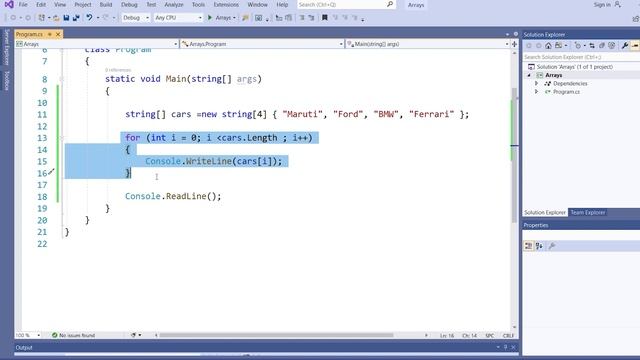Open the Test menu
The width and height of the screenshot is (640, 360).
(x=151, y=4)
